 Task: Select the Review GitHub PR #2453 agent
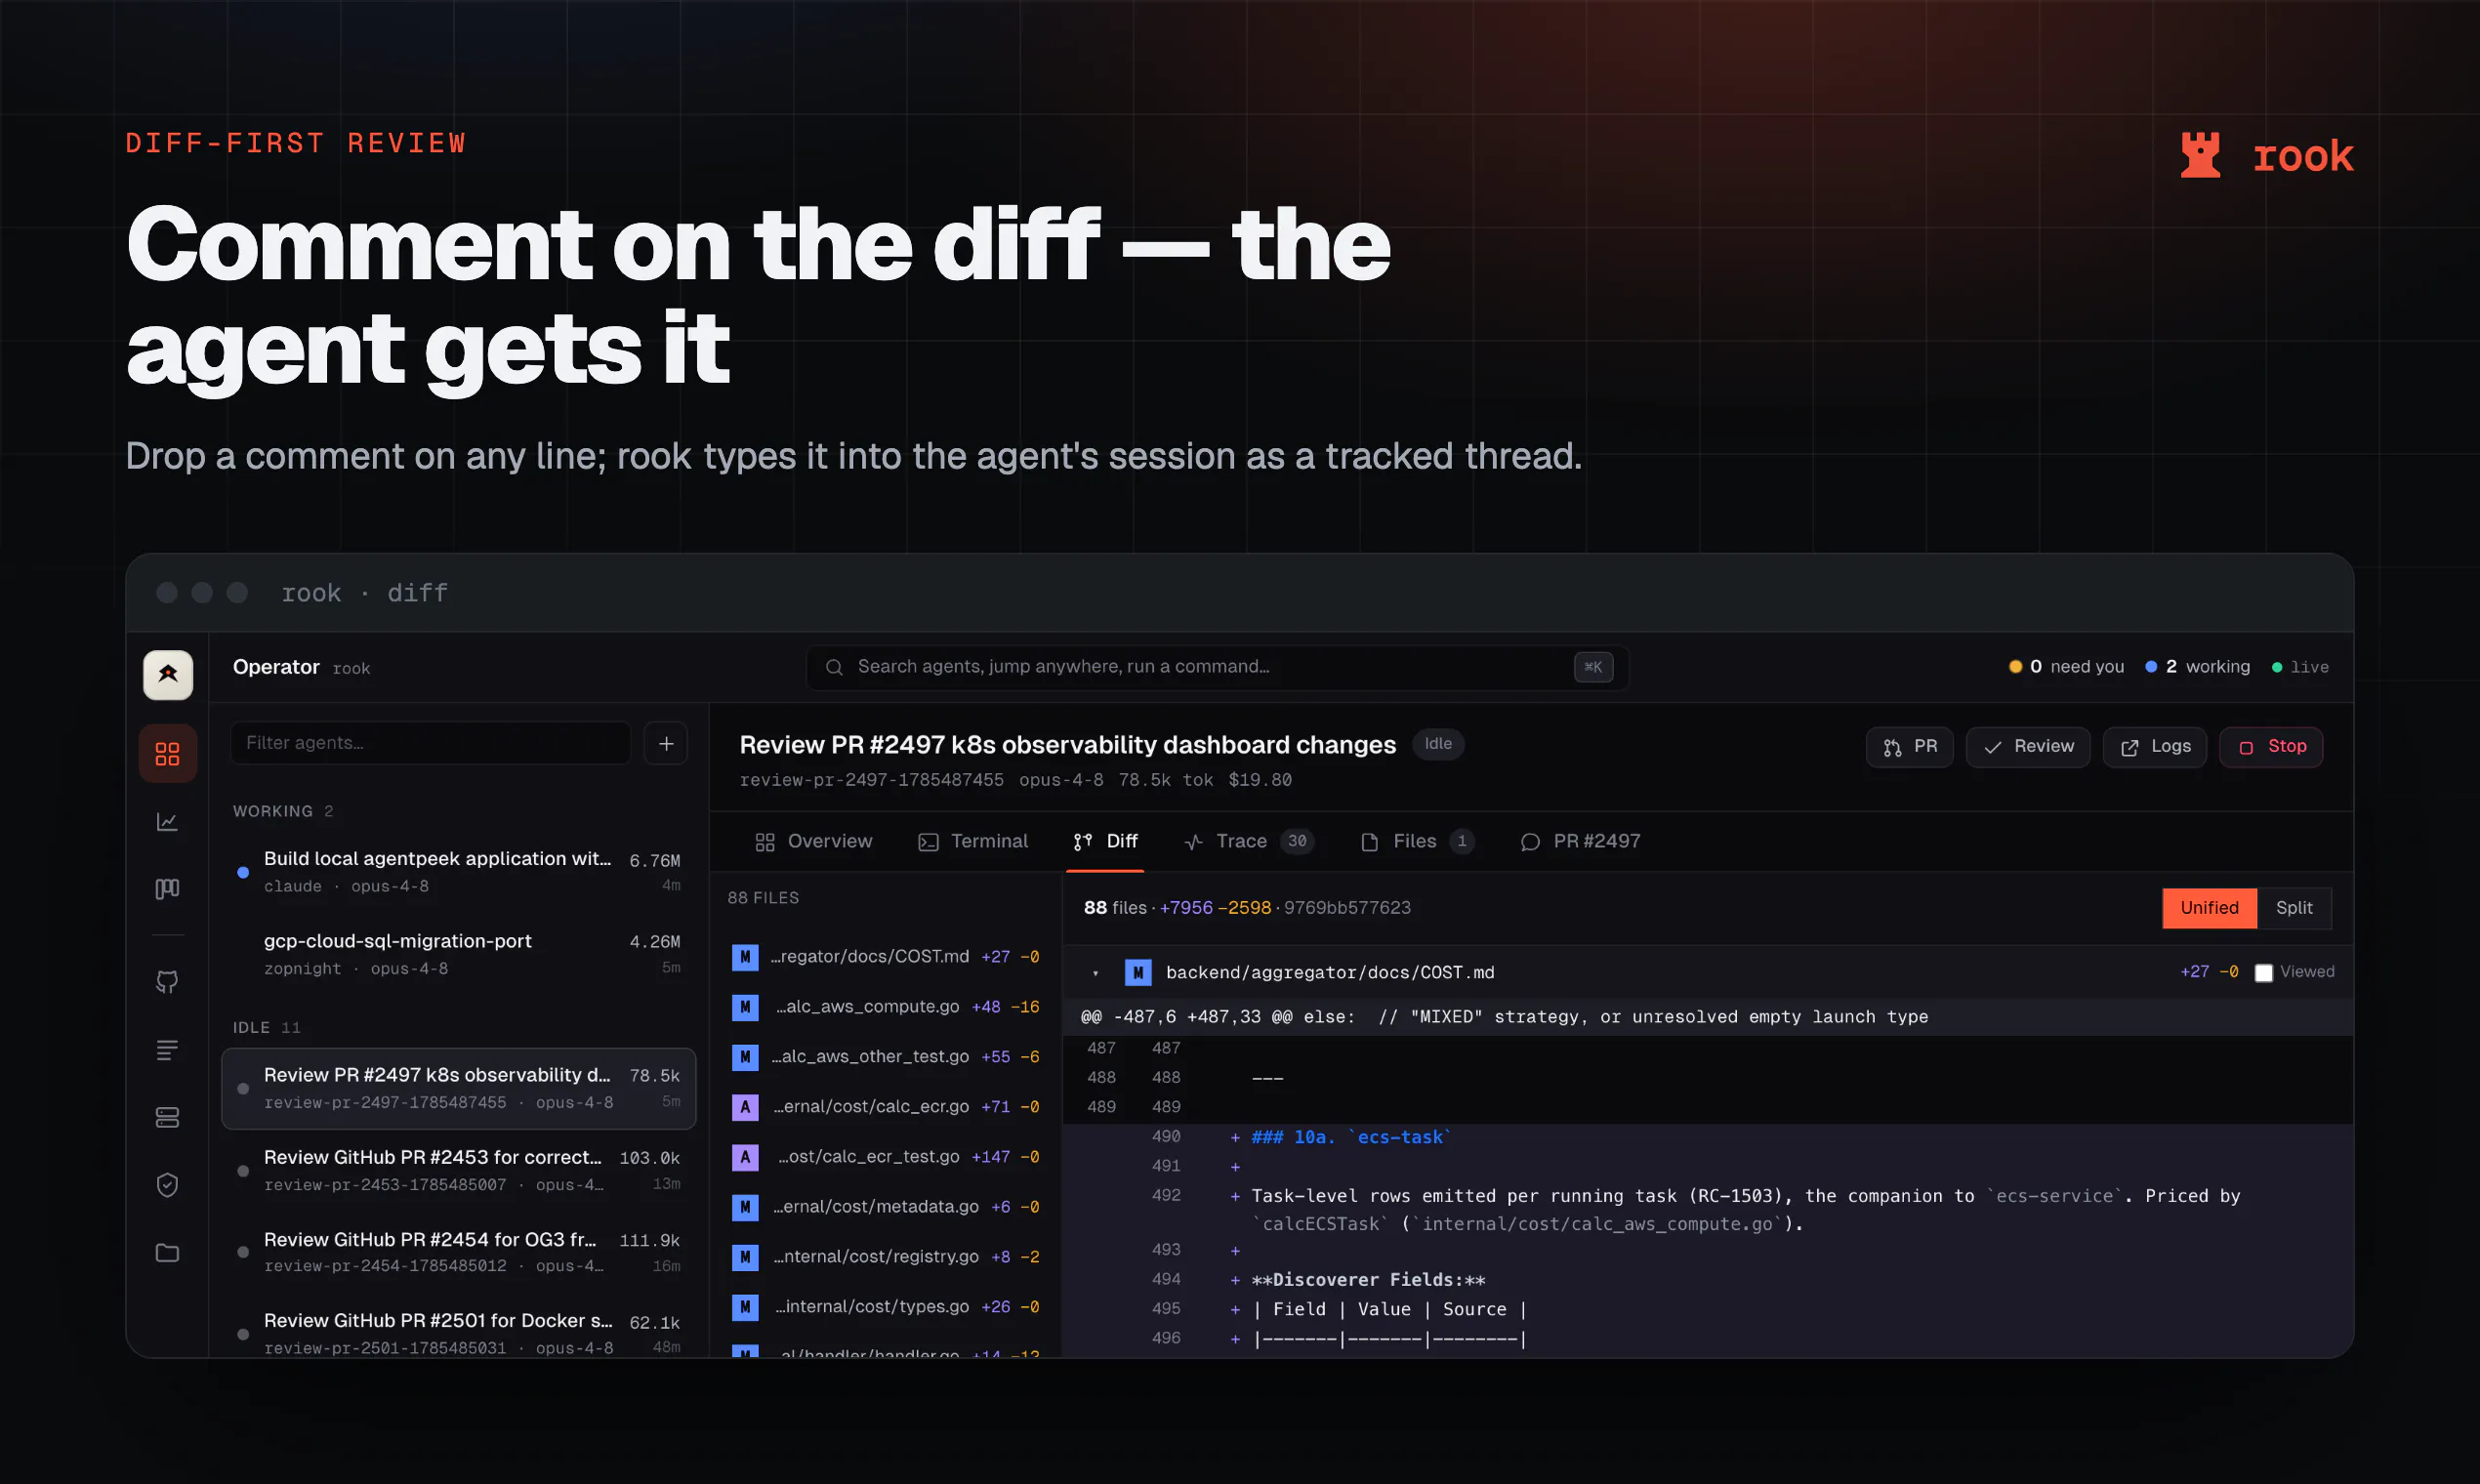click(x=459, y=1170)
